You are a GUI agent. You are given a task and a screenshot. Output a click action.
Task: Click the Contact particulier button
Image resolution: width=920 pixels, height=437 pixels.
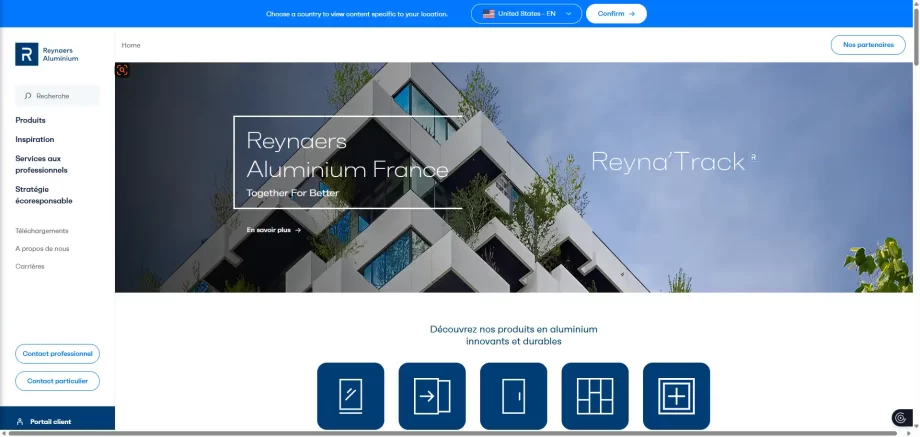coord(58,381)
